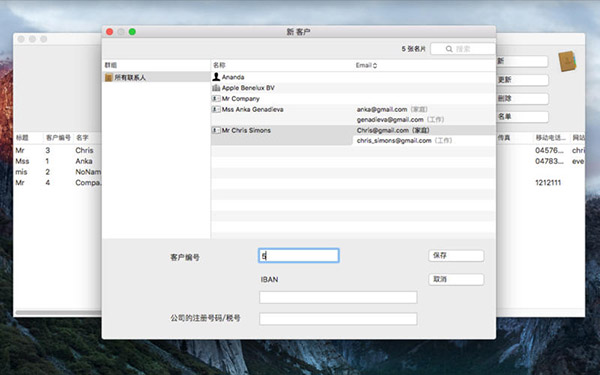Click the Apple Benelux BV company icon
Image resolution: width=600 pixels, height=375 pixels.
coord(216,88)
